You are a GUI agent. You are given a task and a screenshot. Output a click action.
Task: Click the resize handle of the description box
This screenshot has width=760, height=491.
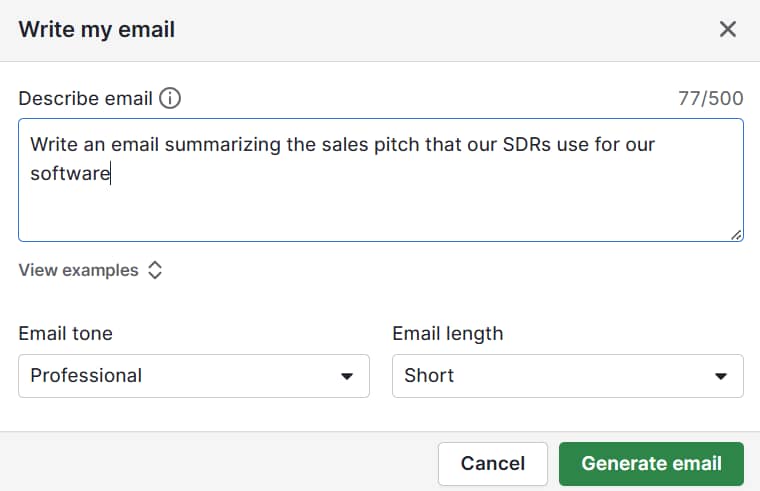736,235
